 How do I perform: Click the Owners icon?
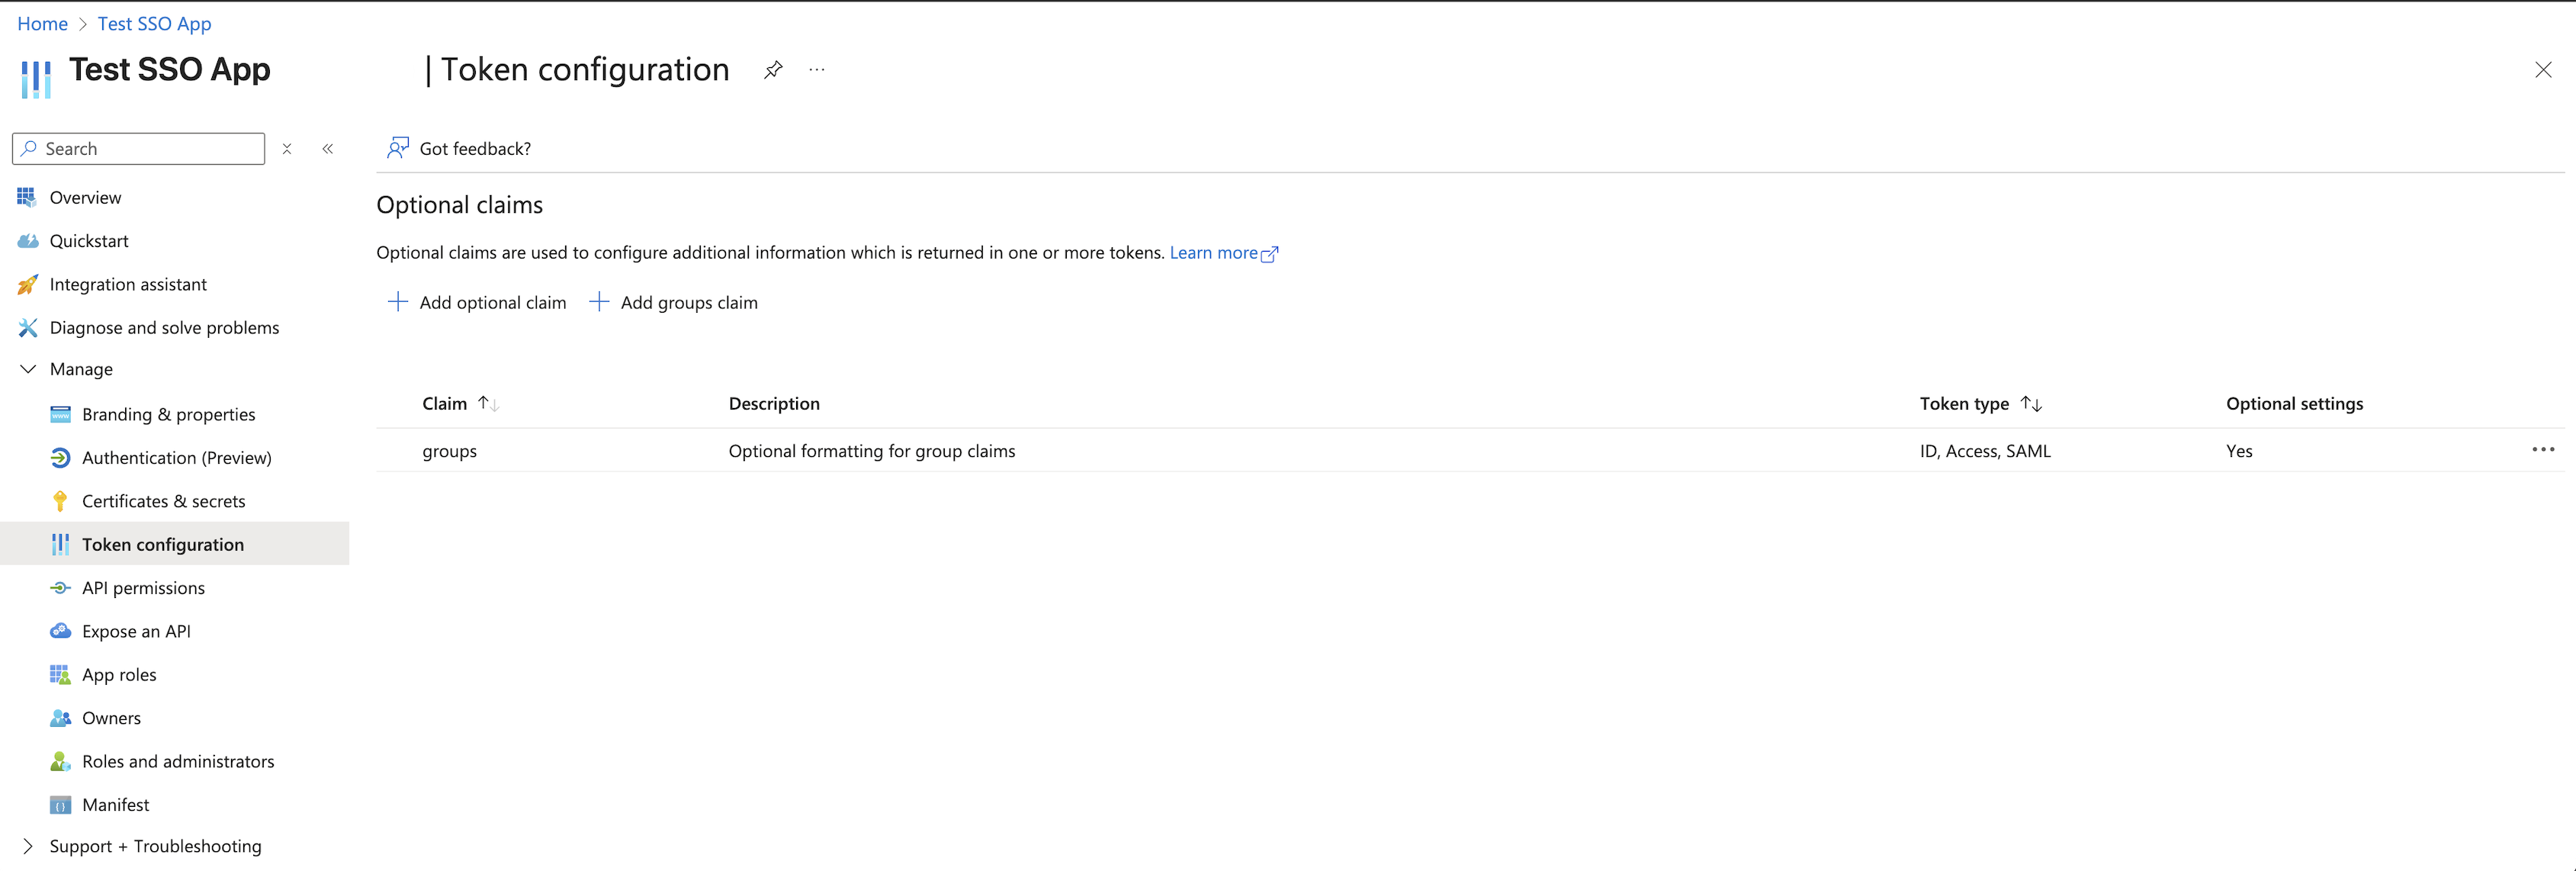point(60,718)
